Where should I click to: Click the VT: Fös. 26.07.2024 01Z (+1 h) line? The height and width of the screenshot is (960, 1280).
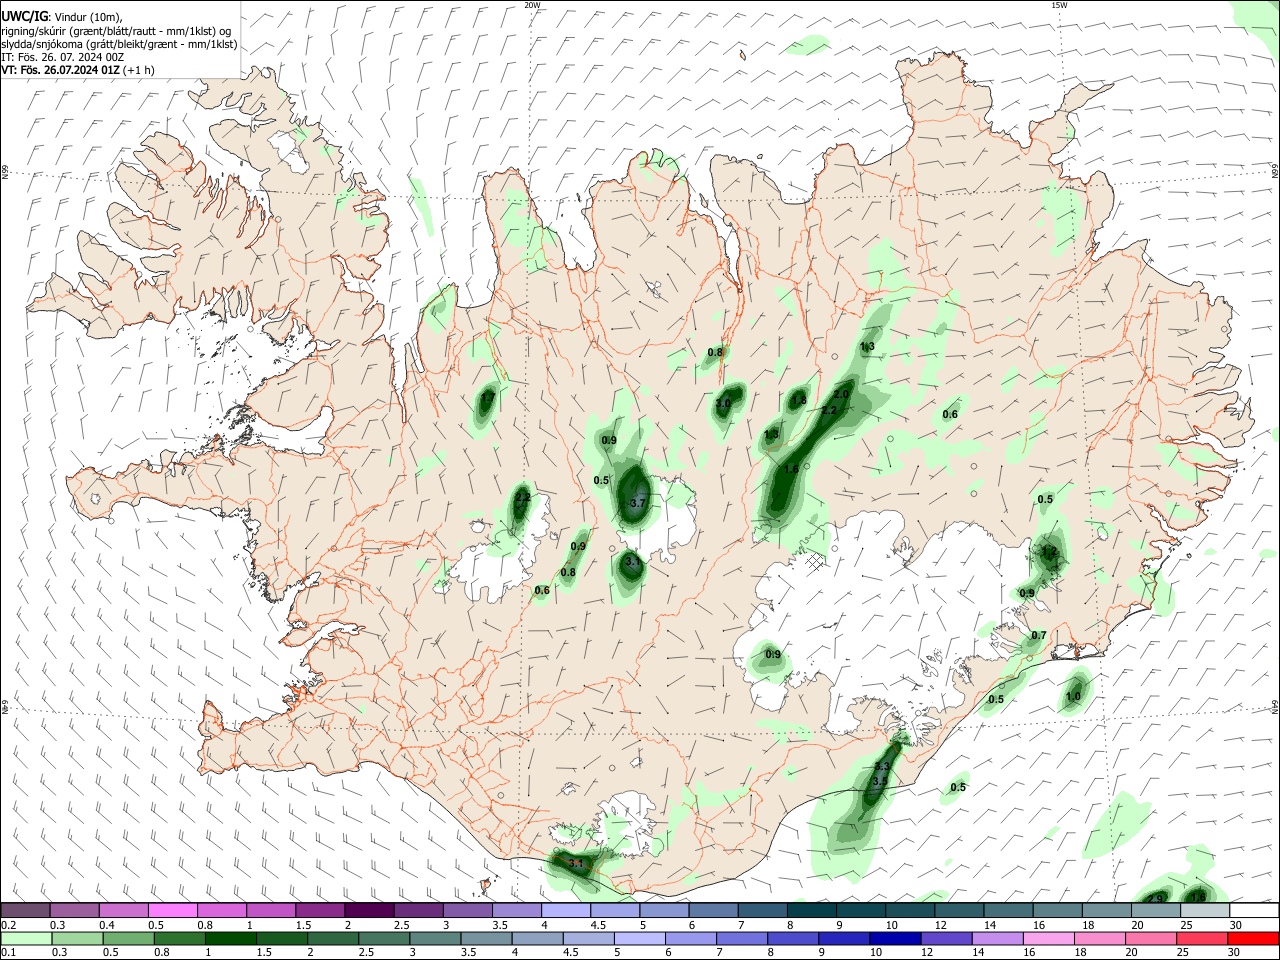pos(78,70)
